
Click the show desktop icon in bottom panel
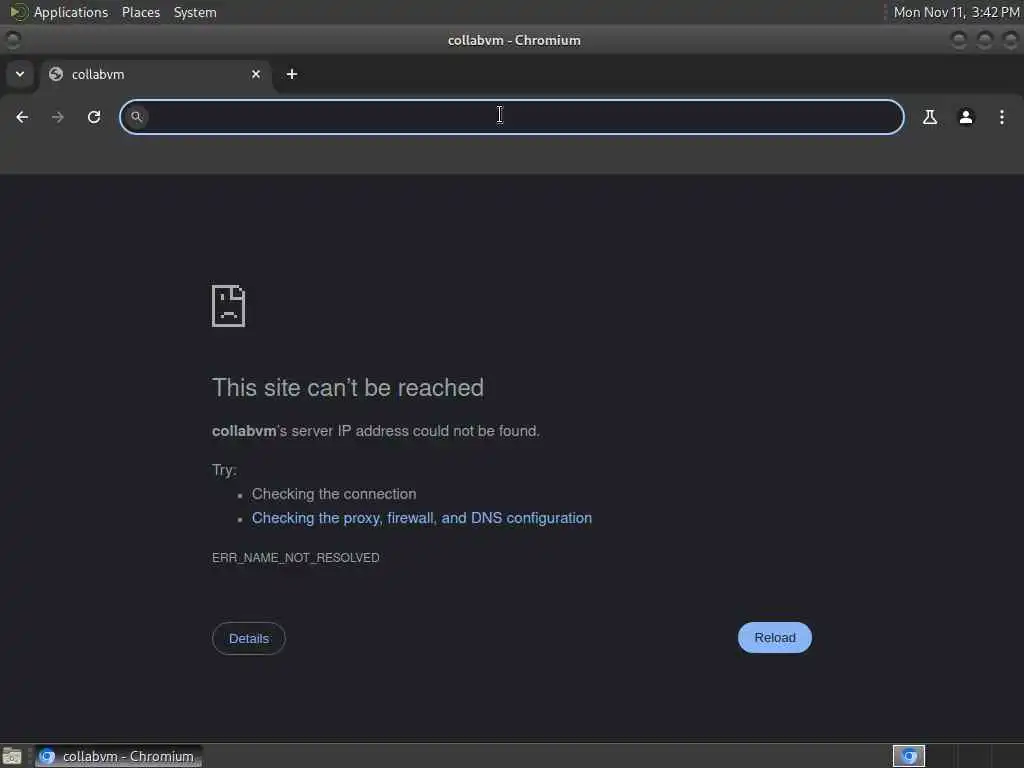tap(12, 756)
